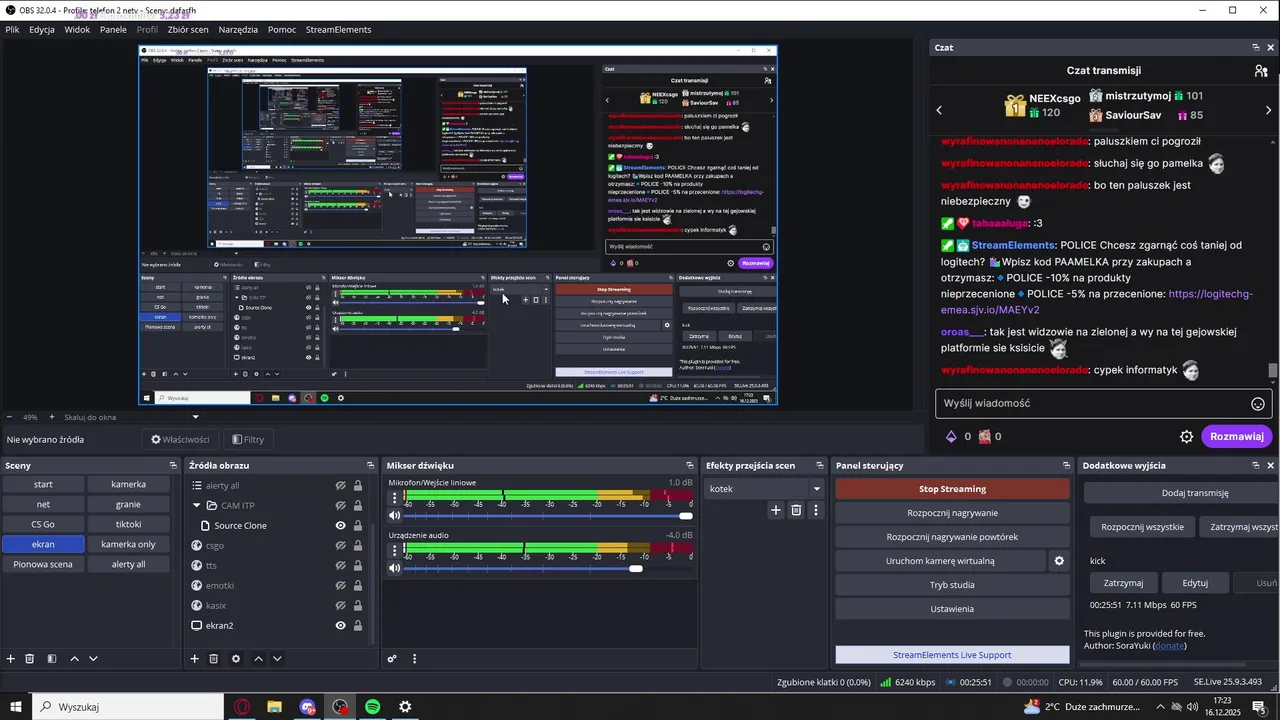The width and height of the screenshot is (1280, 720).
Task: Open Mikrofon/Wejście liniowe three-dot options
Action: coord(393,496)
